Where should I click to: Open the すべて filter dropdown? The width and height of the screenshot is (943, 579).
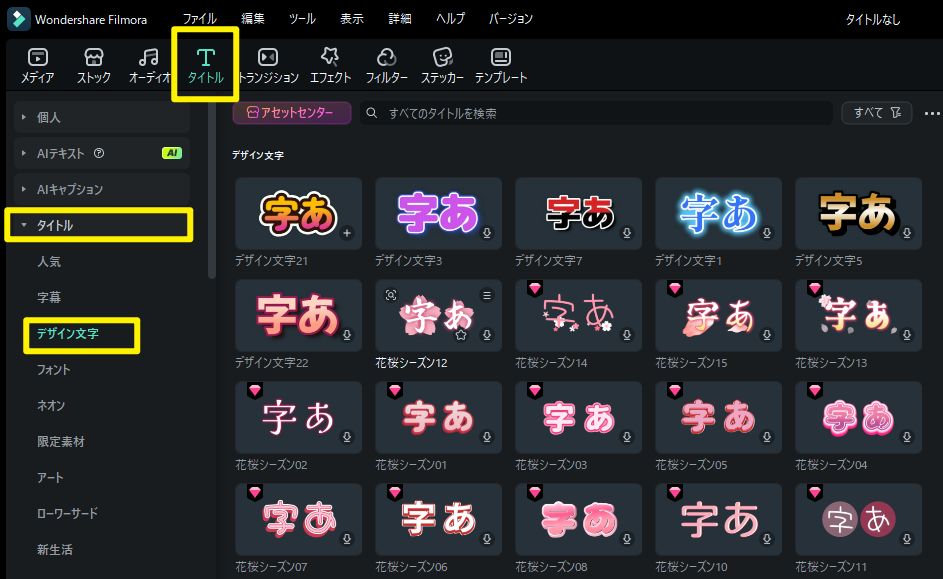pos(876,112)
